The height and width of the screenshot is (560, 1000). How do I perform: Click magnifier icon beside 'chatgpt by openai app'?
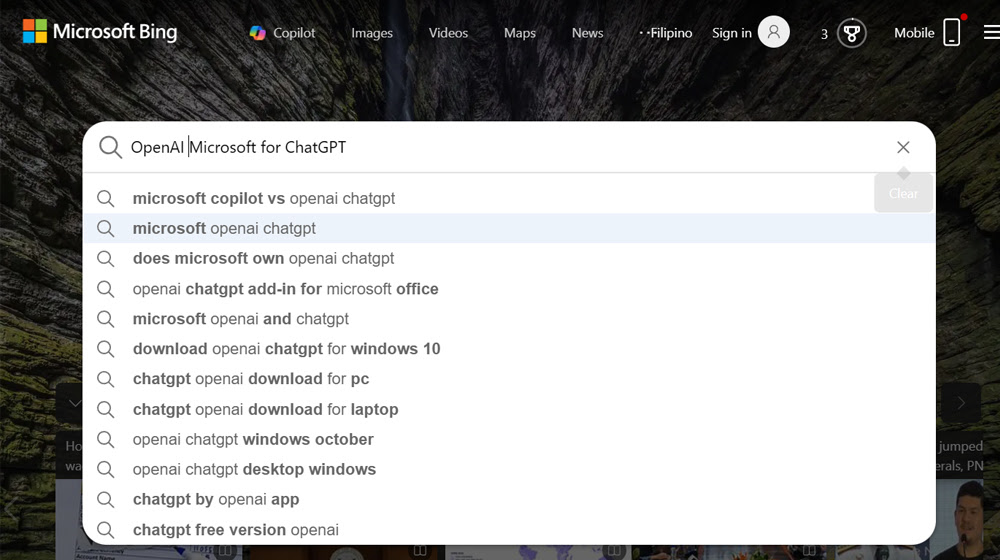click(106, 499)
